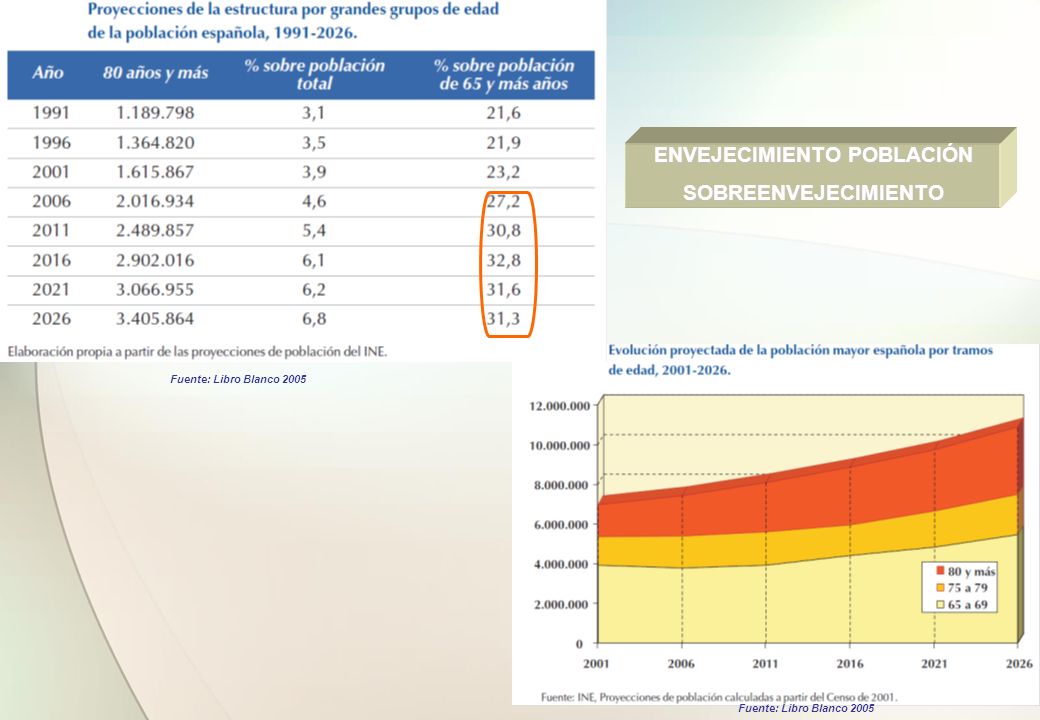The height and width of the screenshot is (720, 1040).
Task: Click value 23,2 in last column
Action: pyautogui.click(x=503, y=172)
